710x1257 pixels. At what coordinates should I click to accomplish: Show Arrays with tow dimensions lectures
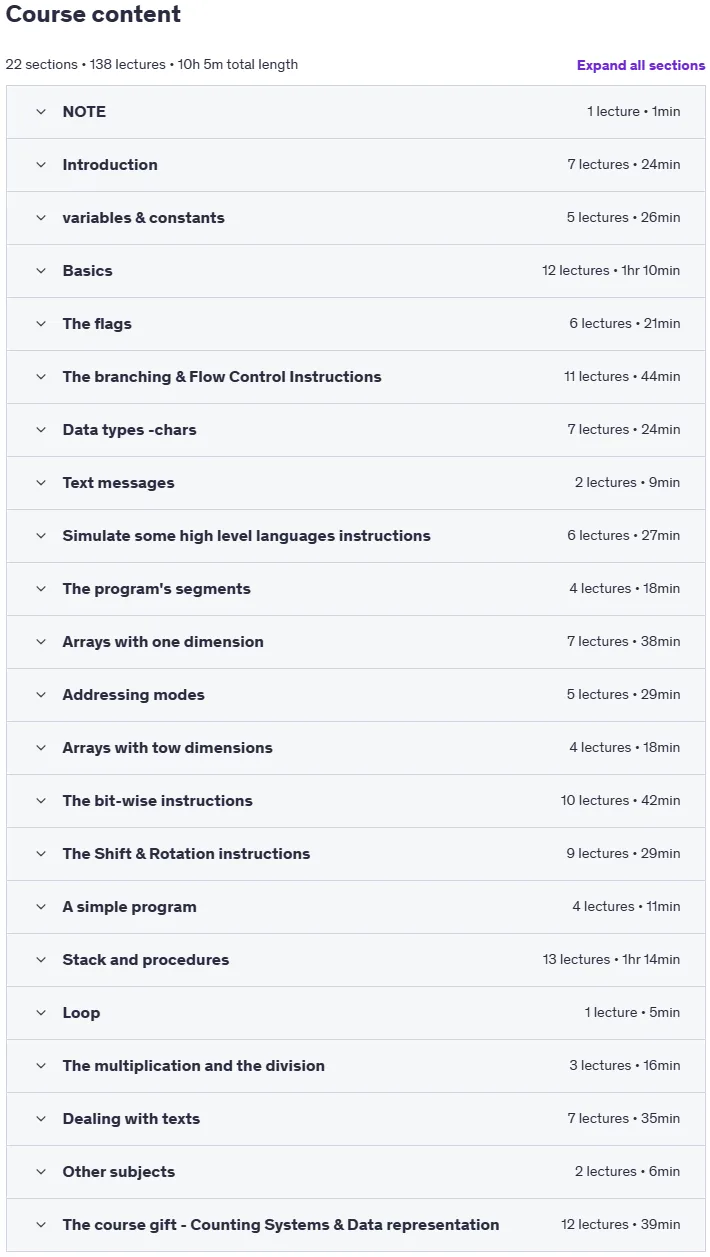click(356, 748)
